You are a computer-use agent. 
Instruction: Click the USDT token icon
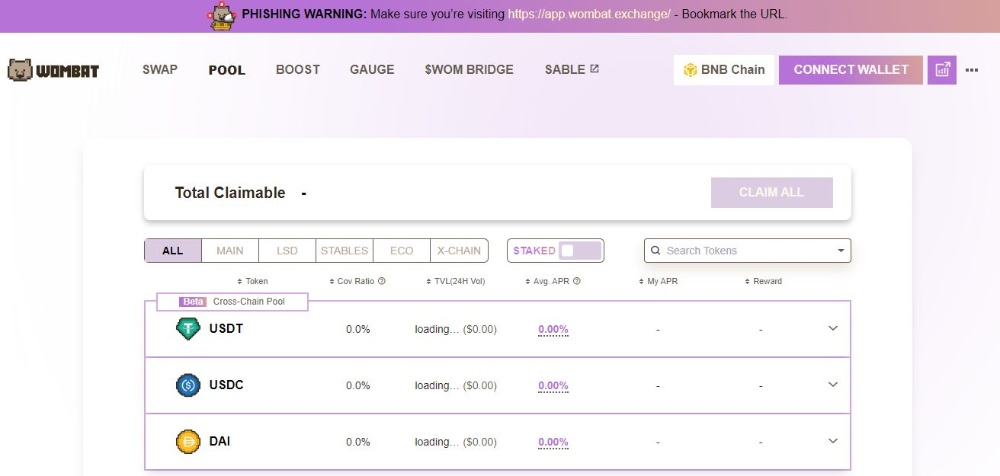(x=188, y=329)
